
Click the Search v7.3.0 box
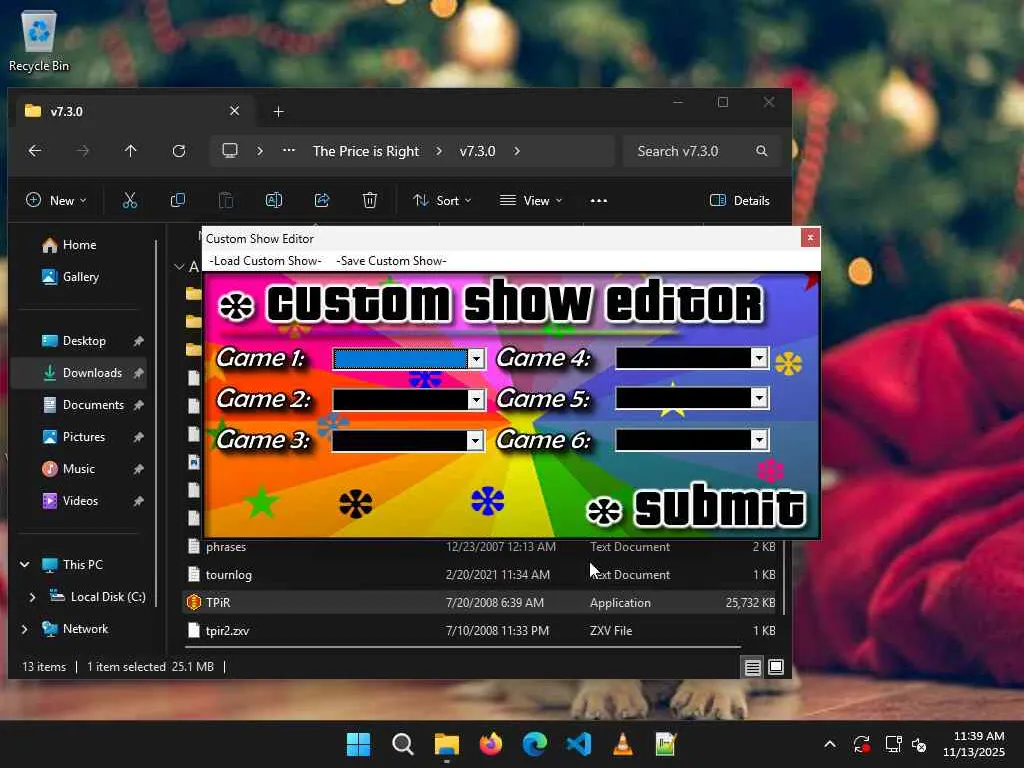click(701, 151)
